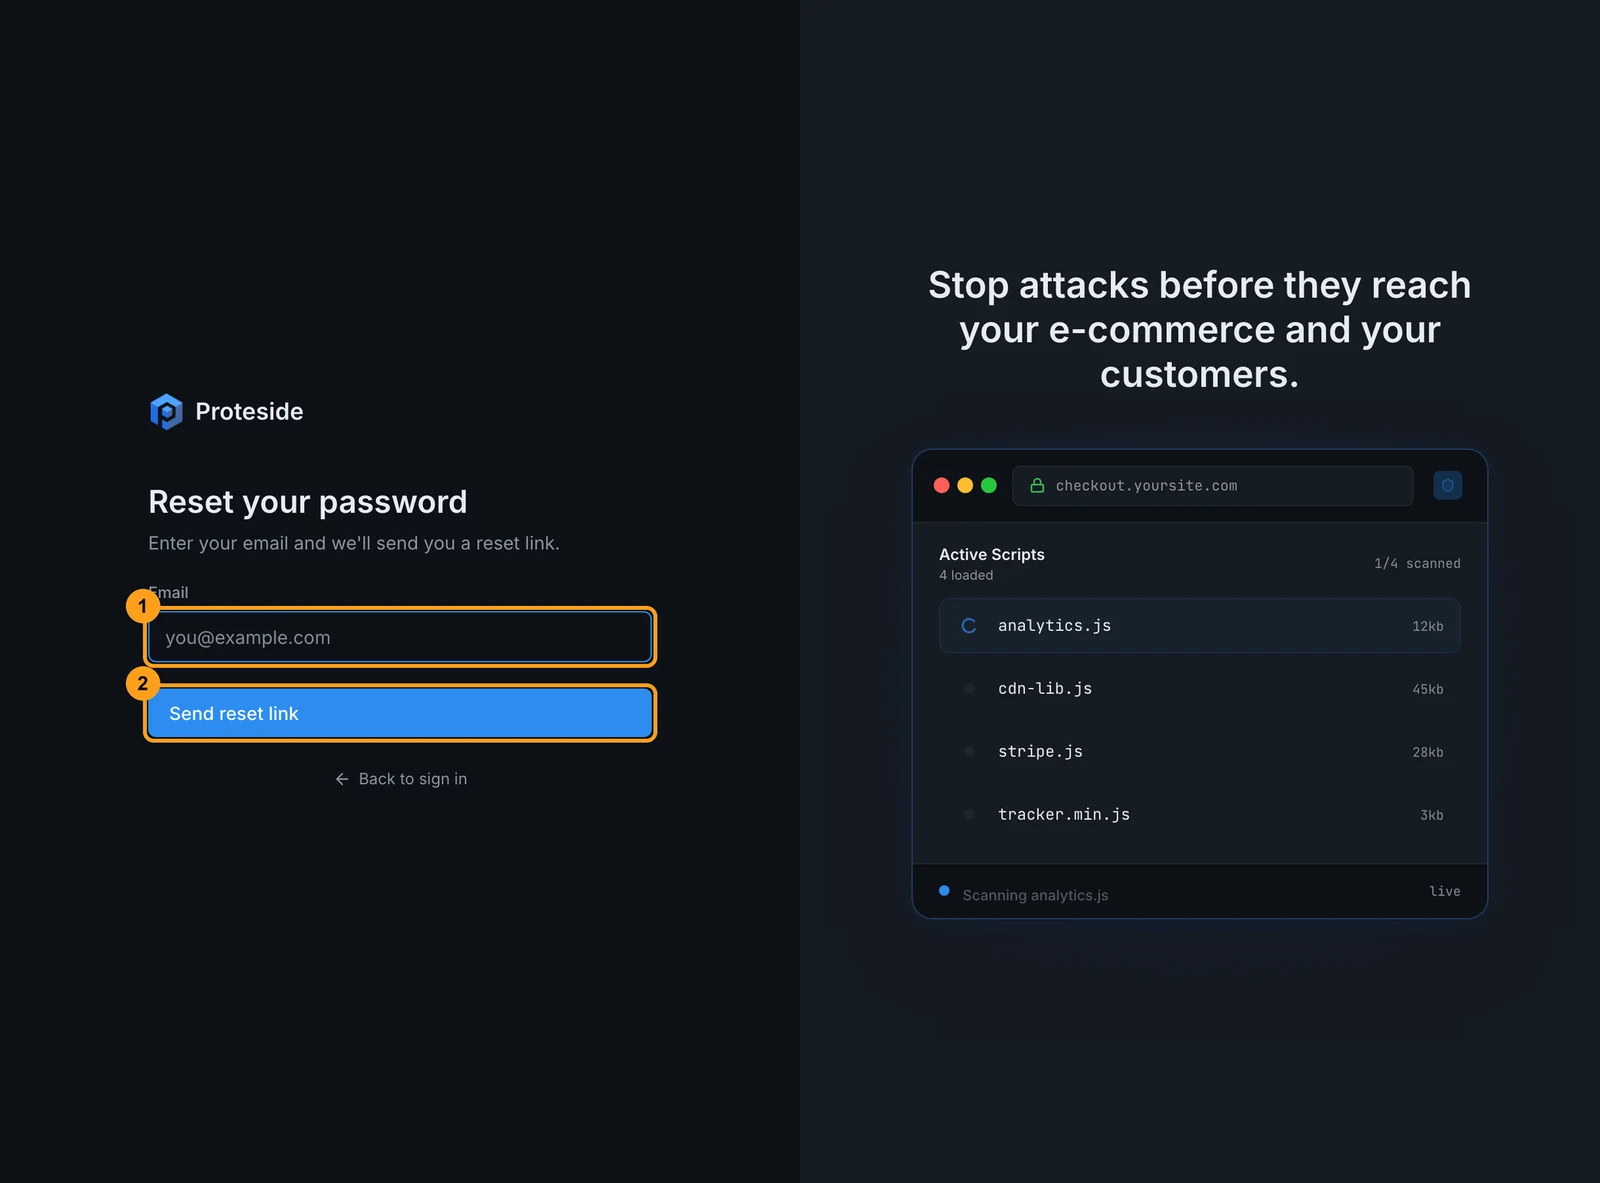Image resolution: width=1600 pixels, height=1183 pixels.
Task: Click the red window dot in mock browser
Action: [941, 485]
